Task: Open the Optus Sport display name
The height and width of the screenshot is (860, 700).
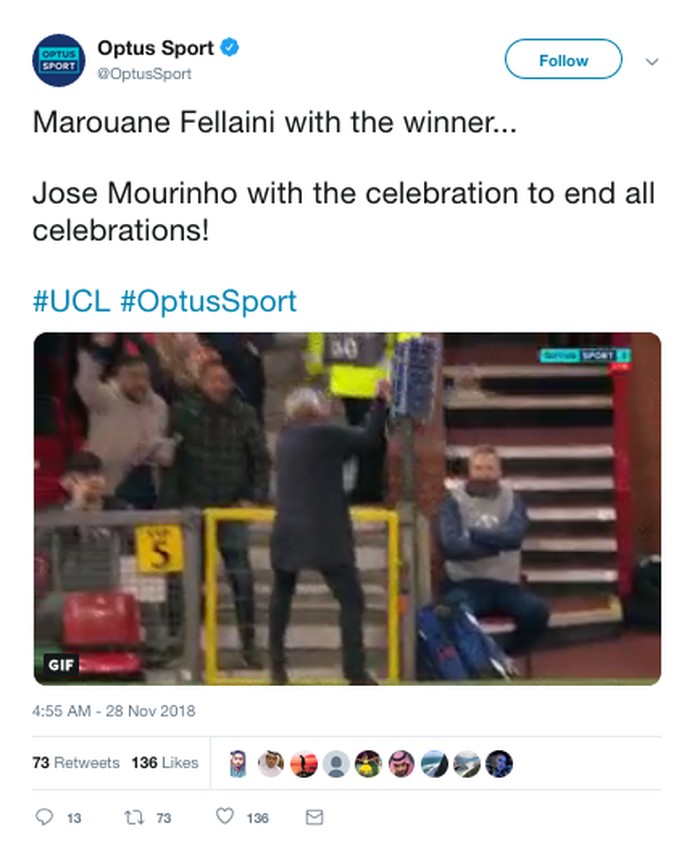Action: point(155,47)
